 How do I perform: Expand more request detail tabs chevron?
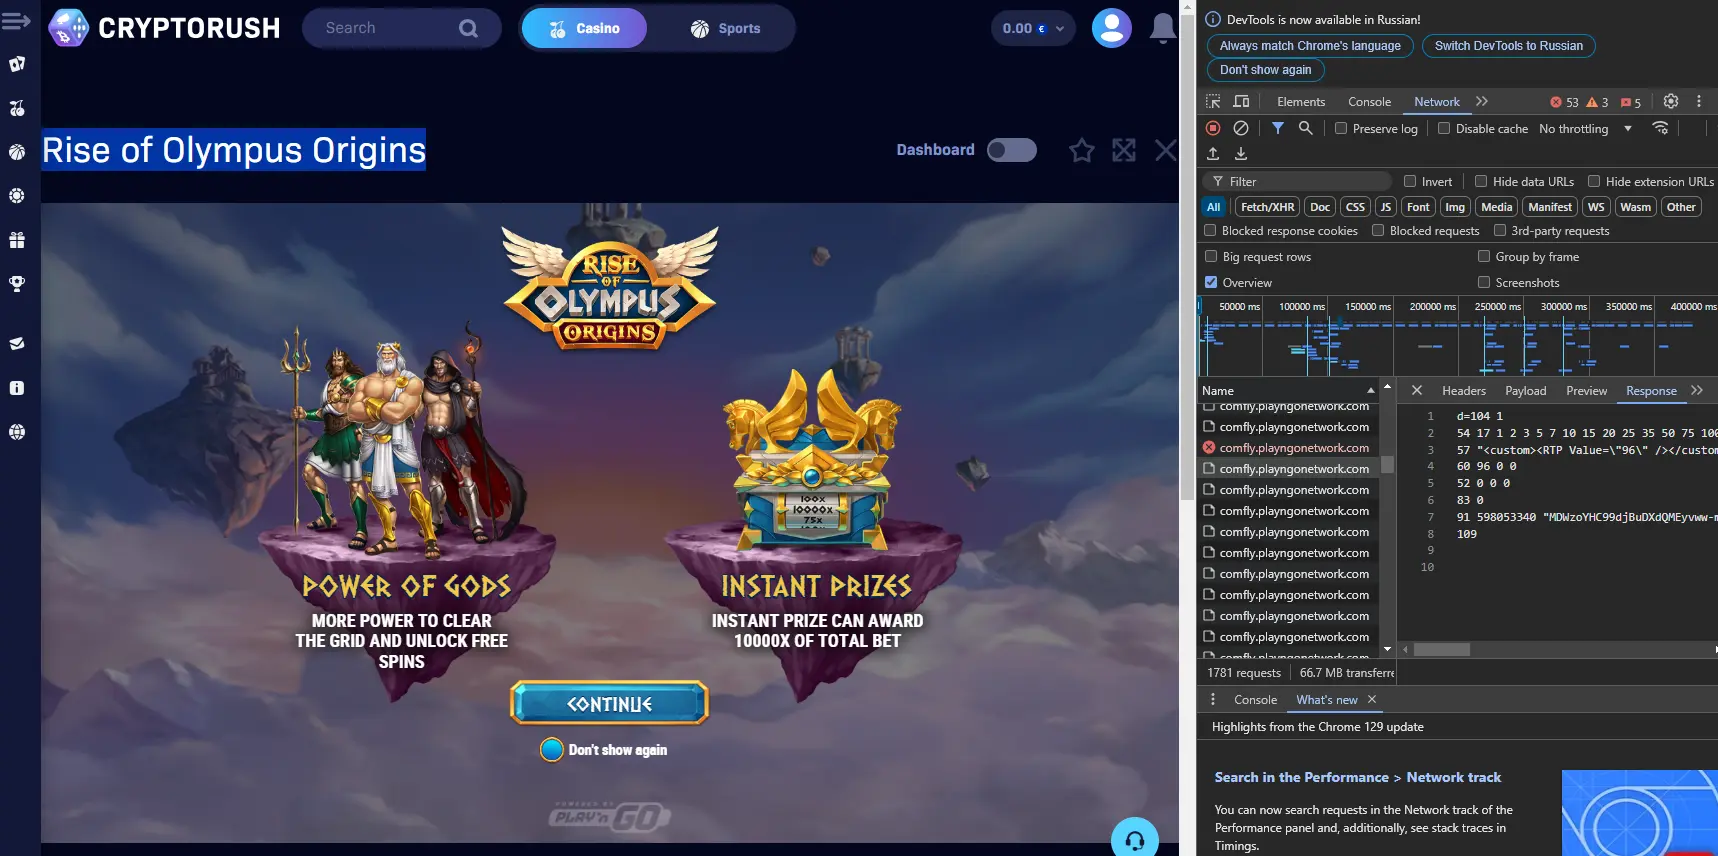pos(1697,390)
